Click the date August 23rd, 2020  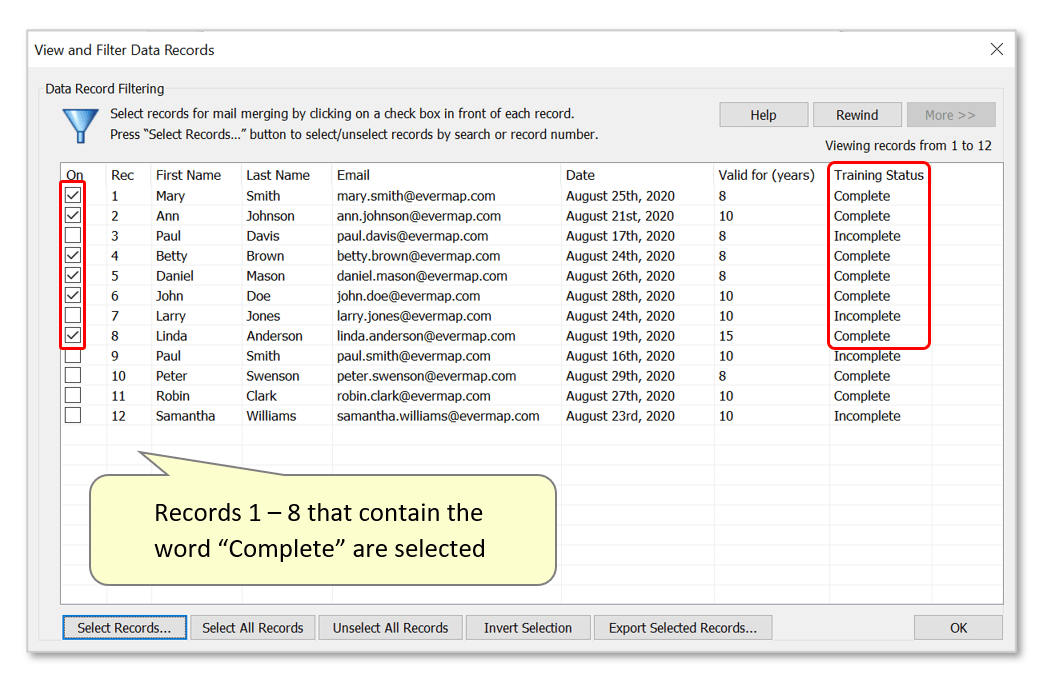pos(620,416)
